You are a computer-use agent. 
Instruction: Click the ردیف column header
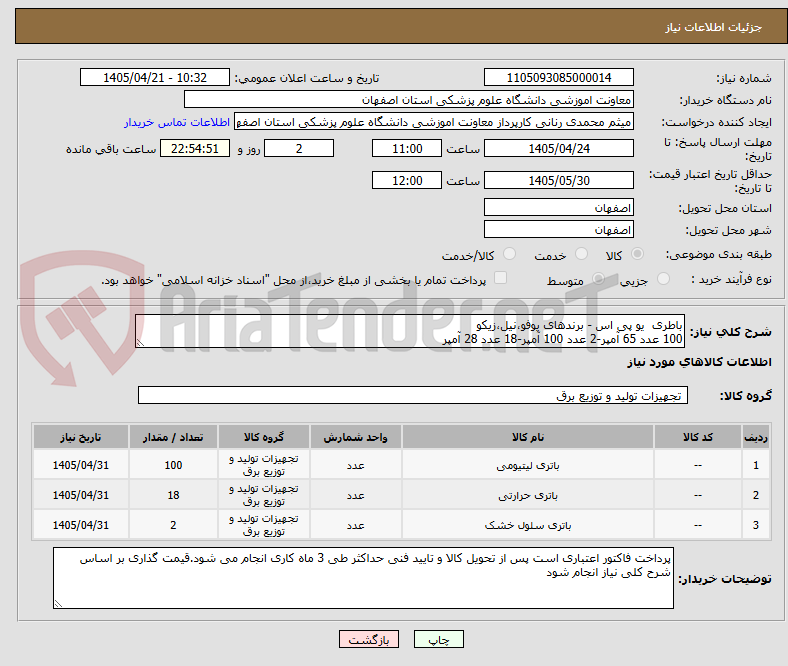coord(756,437)
